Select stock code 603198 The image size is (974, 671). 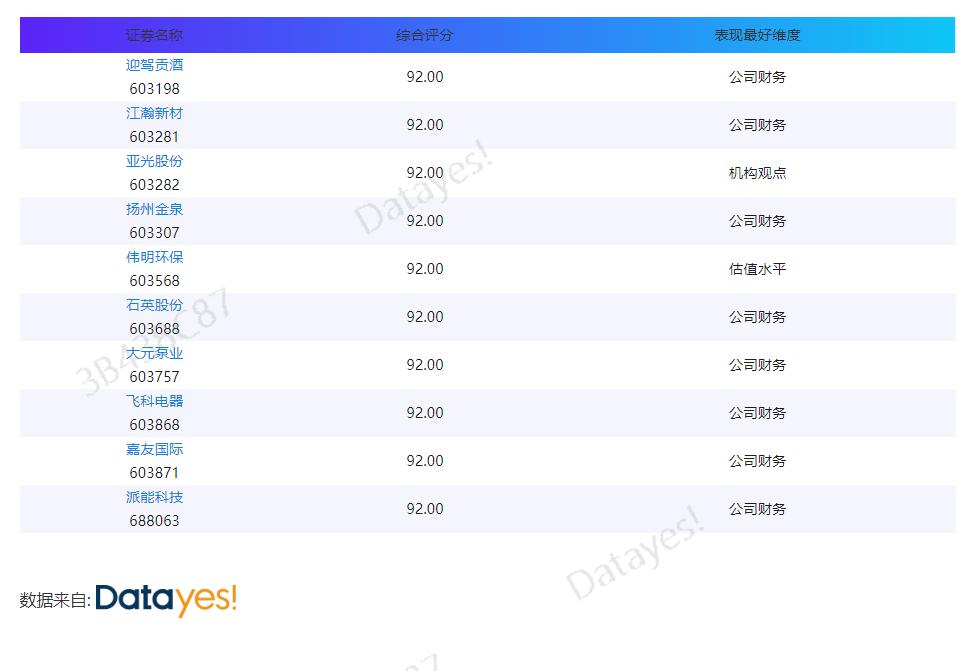tap(154, 88)
